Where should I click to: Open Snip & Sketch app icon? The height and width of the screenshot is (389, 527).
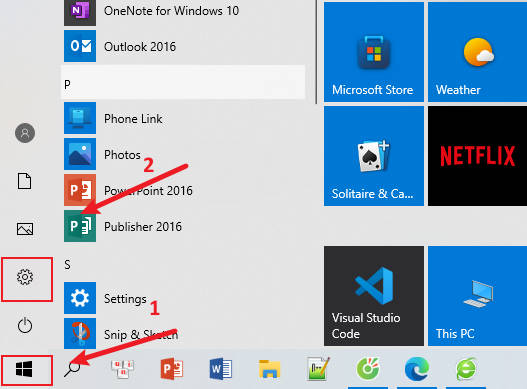pos(80,334)
